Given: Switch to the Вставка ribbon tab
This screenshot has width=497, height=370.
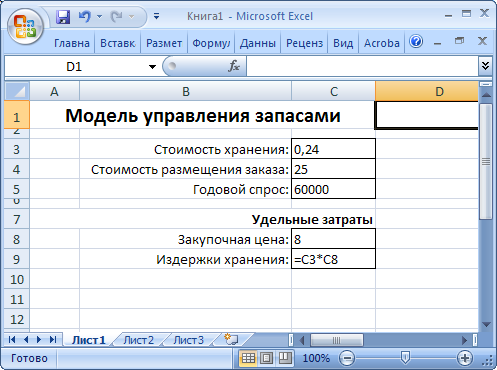Looking at the screenshot, I should (x=117, y=43).
